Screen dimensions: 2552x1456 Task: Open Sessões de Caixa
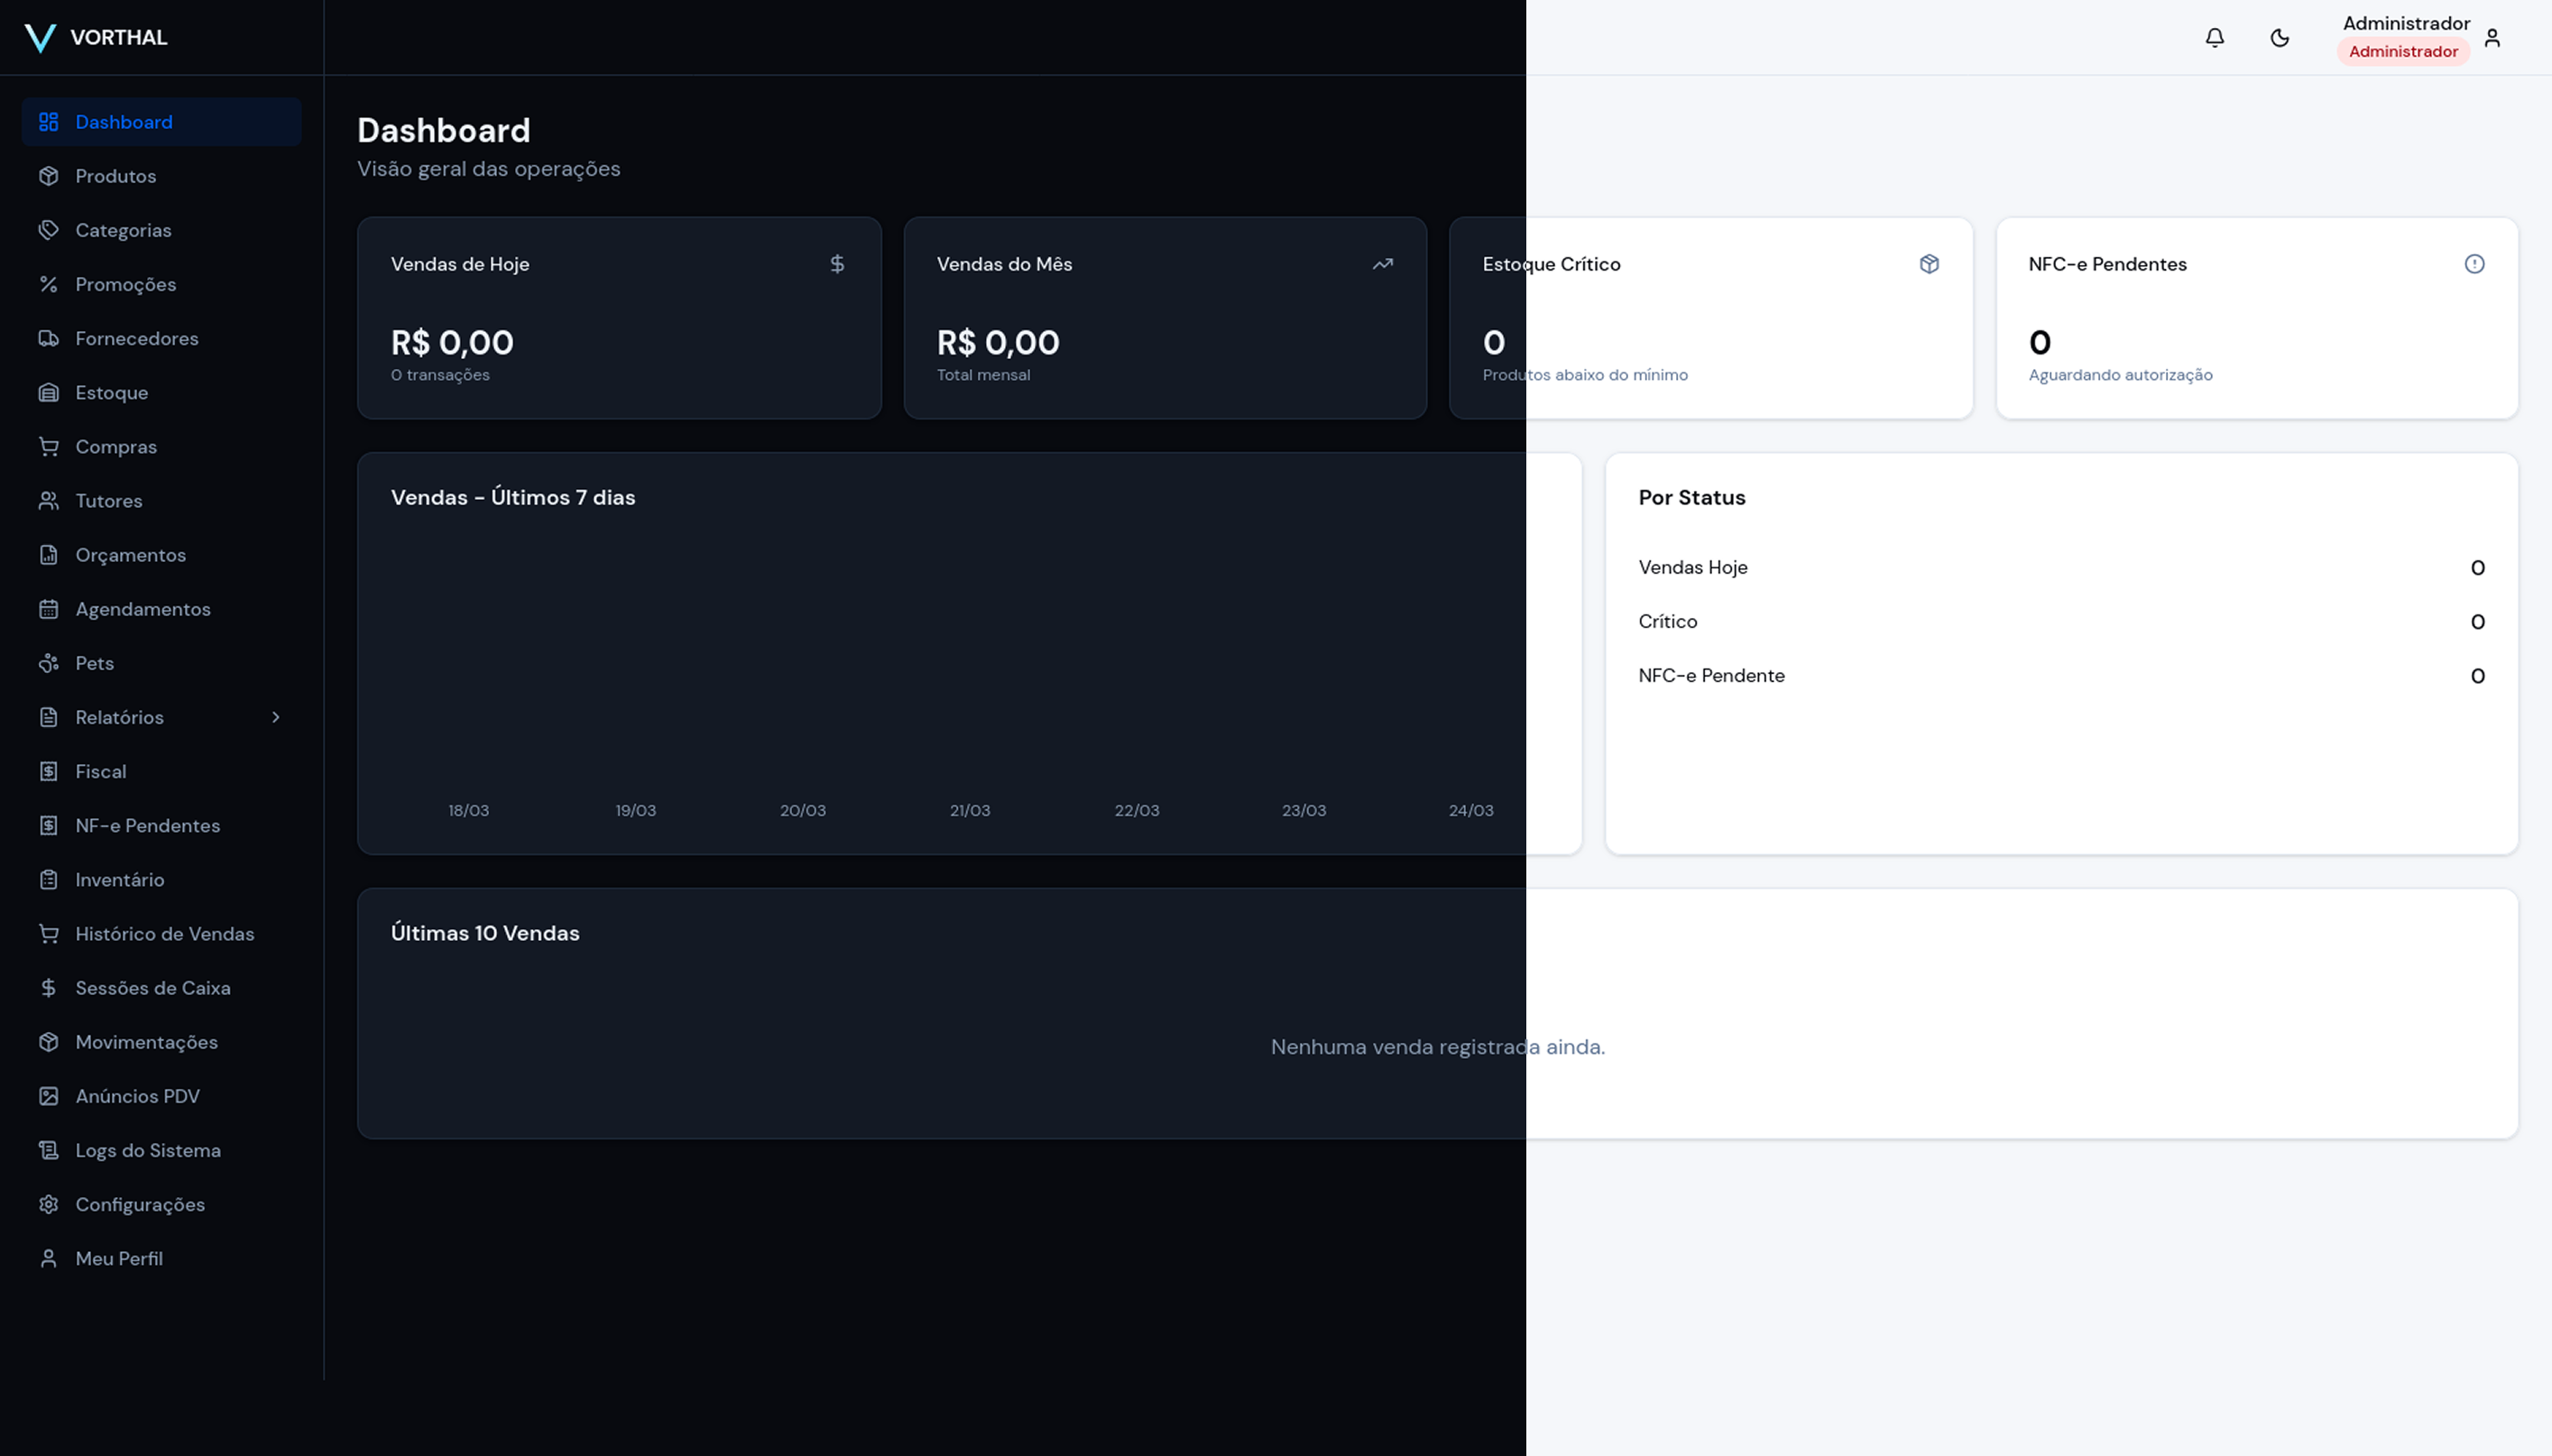coord(153,987)
